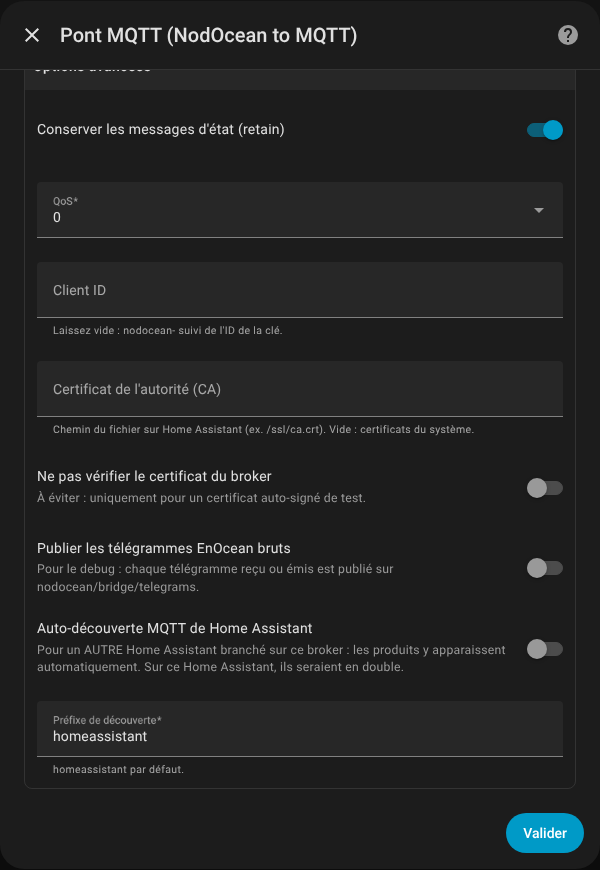600x870 pixels.
Task: Click the 'Auto-découverte MQTT de Home Assistant' label
Action: pyautogui.click(x=175, y=629)
